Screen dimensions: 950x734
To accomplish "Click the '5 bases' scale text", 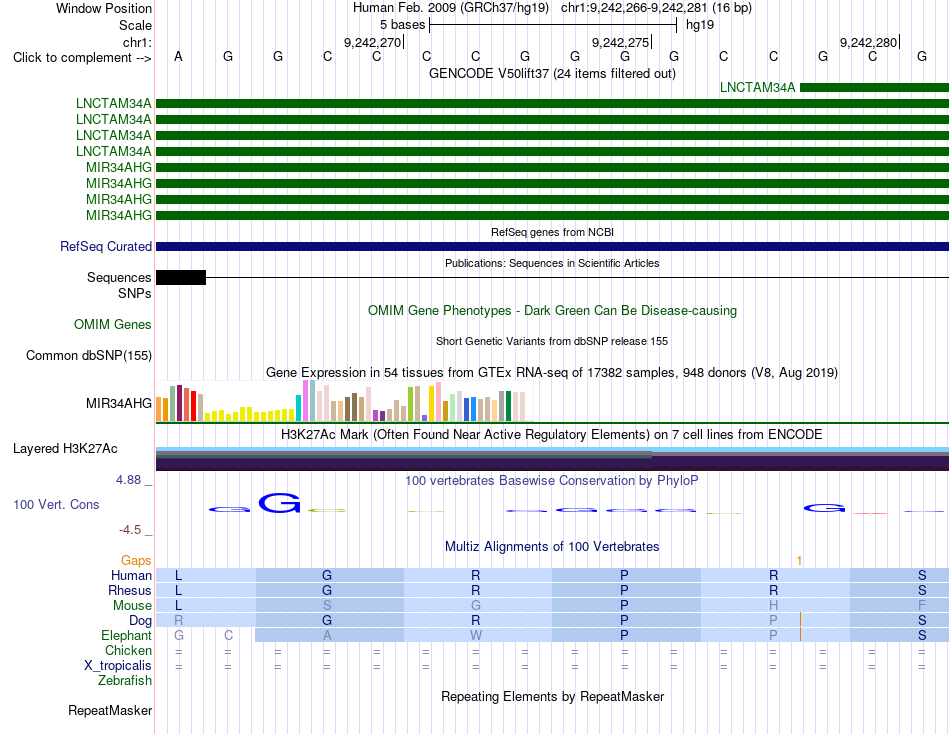I will [x=402, y=25].
